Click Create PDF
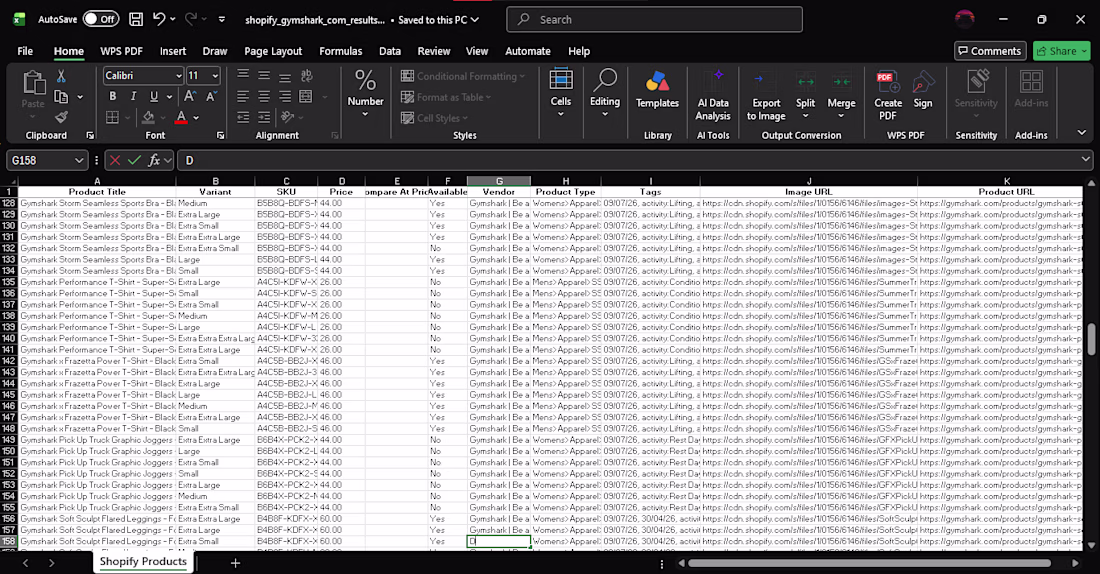Viewport: 1100px width, 574px height. [x=888, y=95]
